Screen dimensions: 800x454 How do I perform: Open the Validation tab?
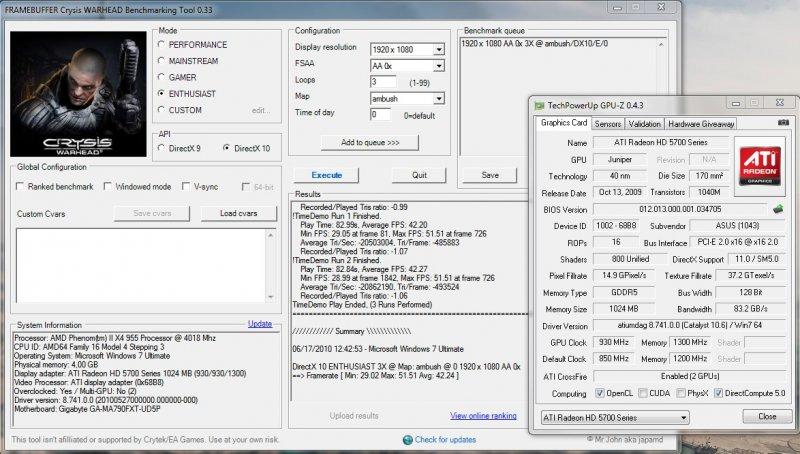[x=644, y=124]
